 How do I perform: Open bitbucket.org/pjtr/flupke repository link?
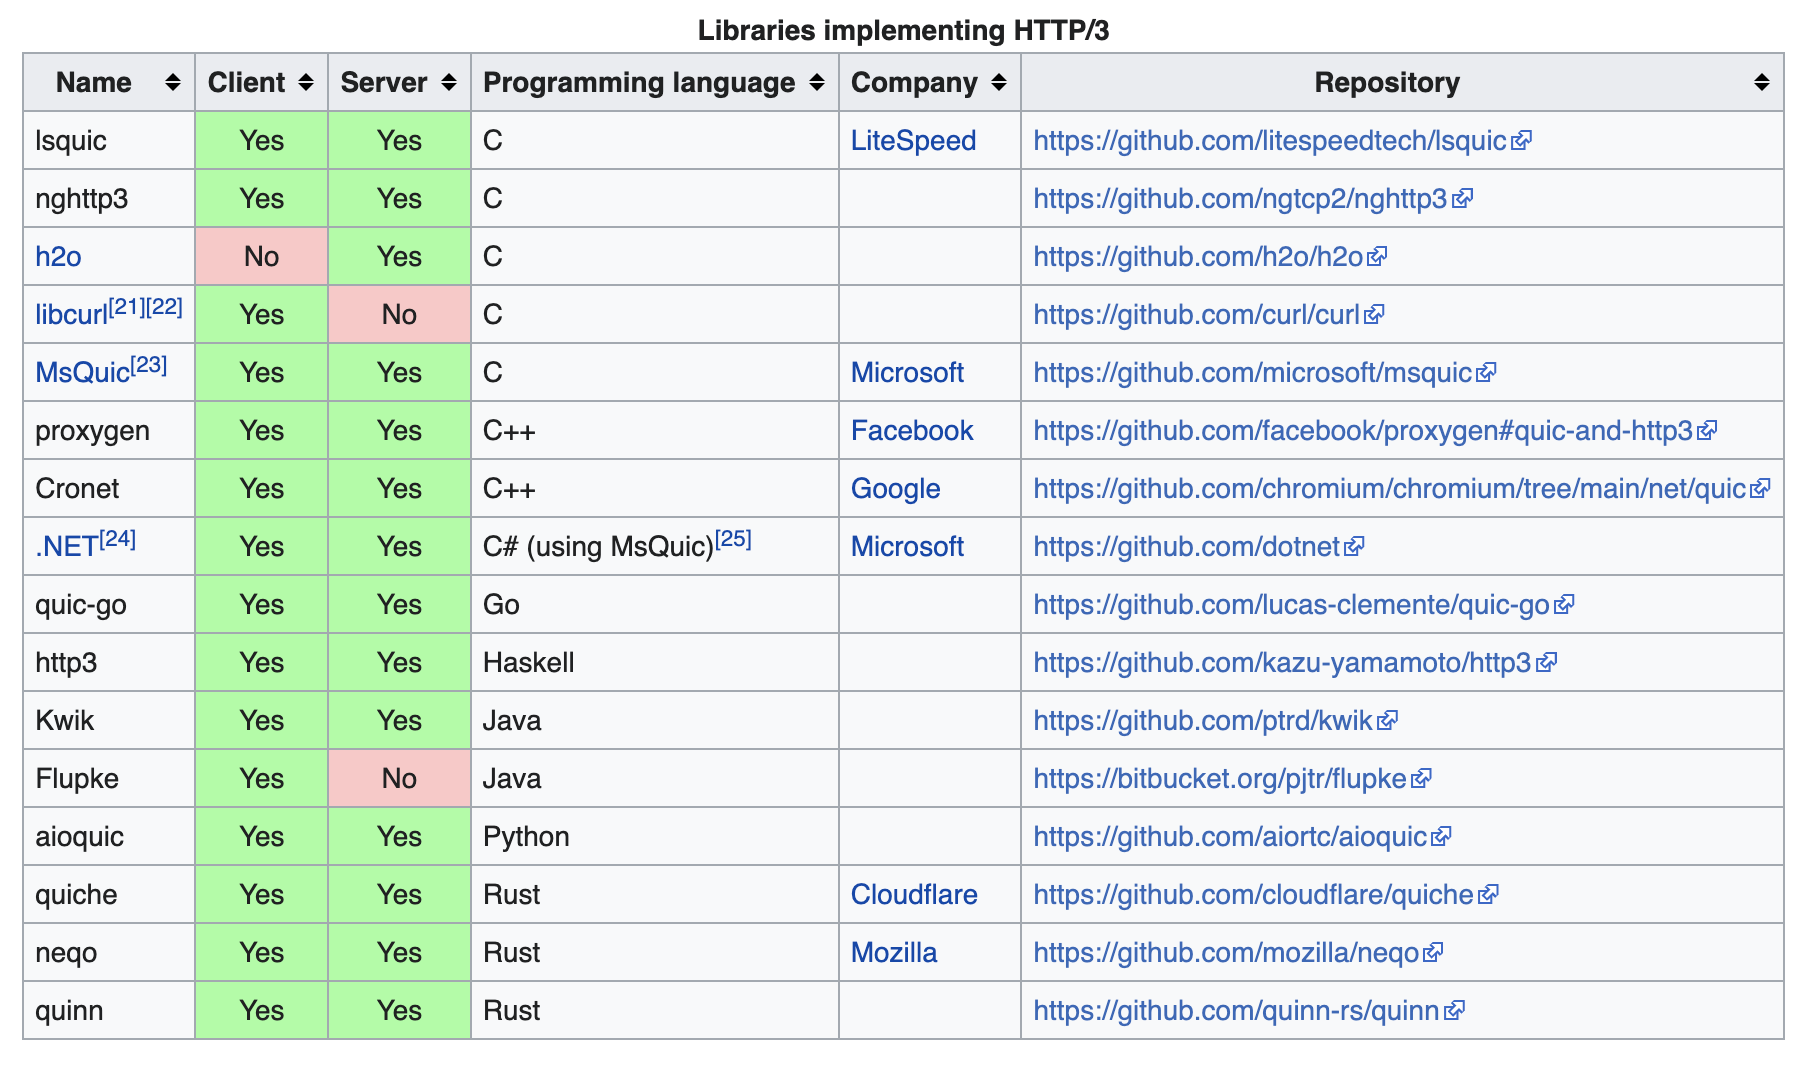(1220, 779)
